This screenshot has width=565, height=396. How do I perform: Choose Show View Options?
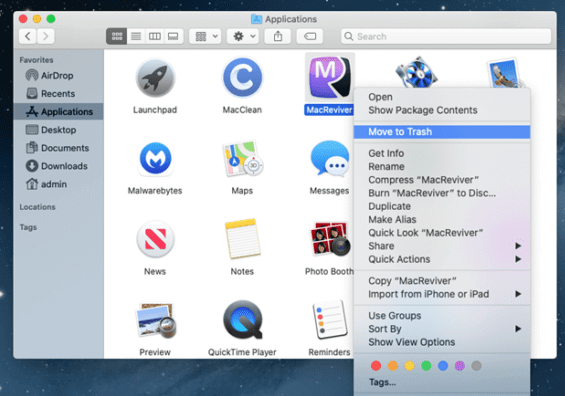442,342
